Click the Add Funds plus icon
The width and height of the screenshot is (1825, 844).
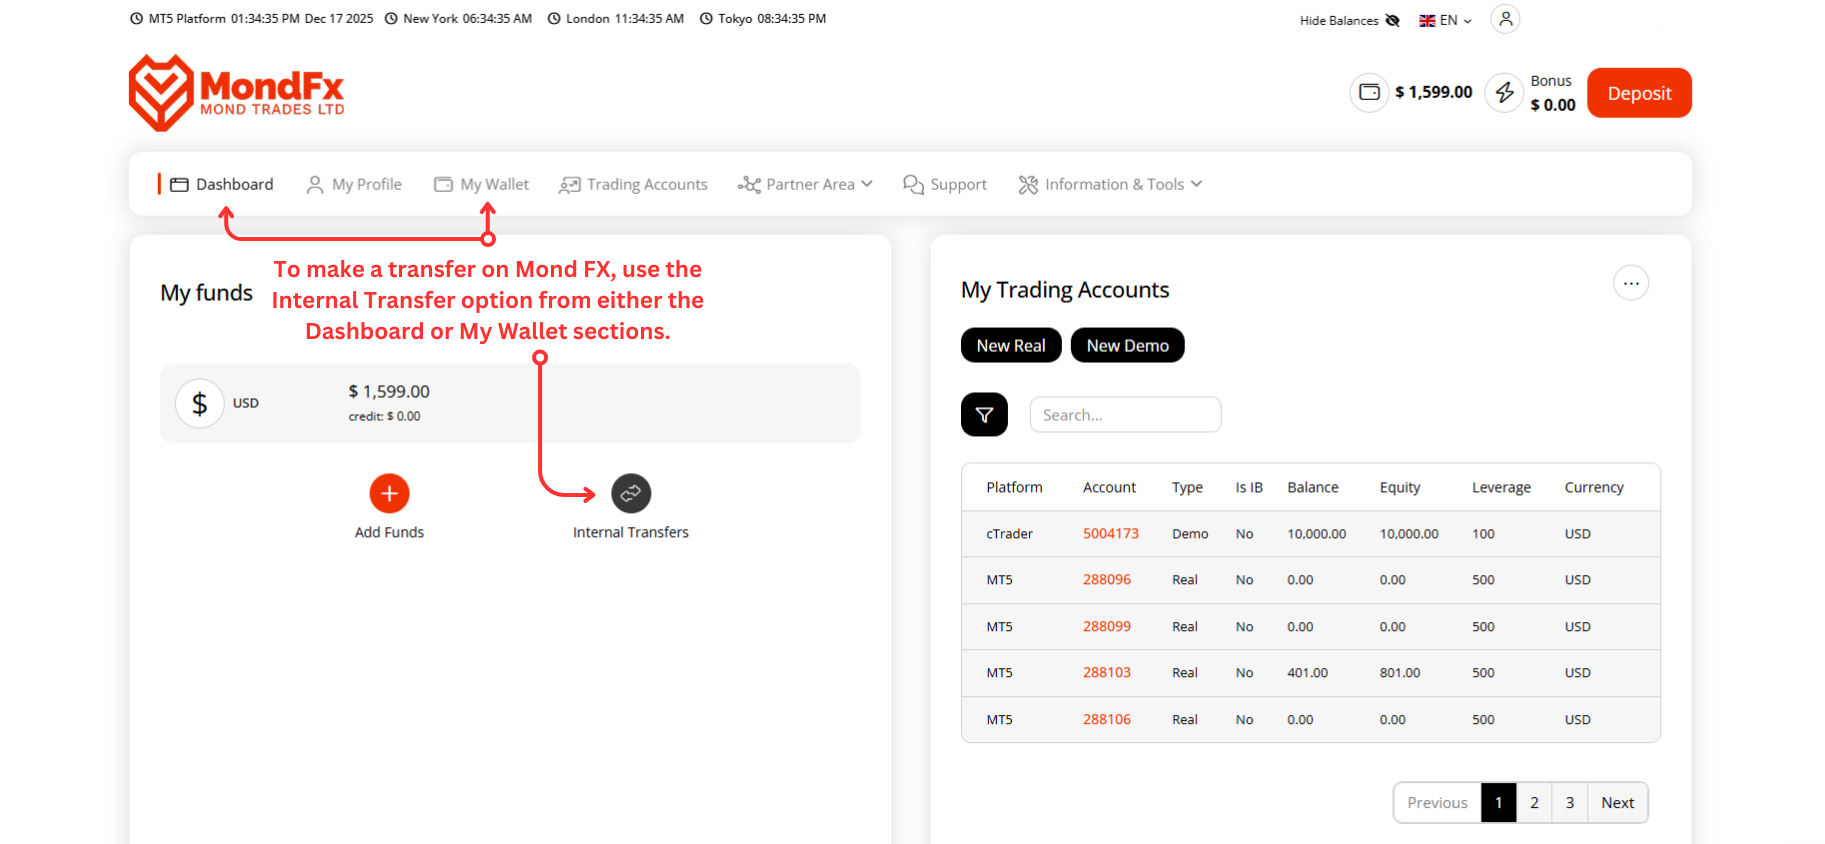pos(389,493)
